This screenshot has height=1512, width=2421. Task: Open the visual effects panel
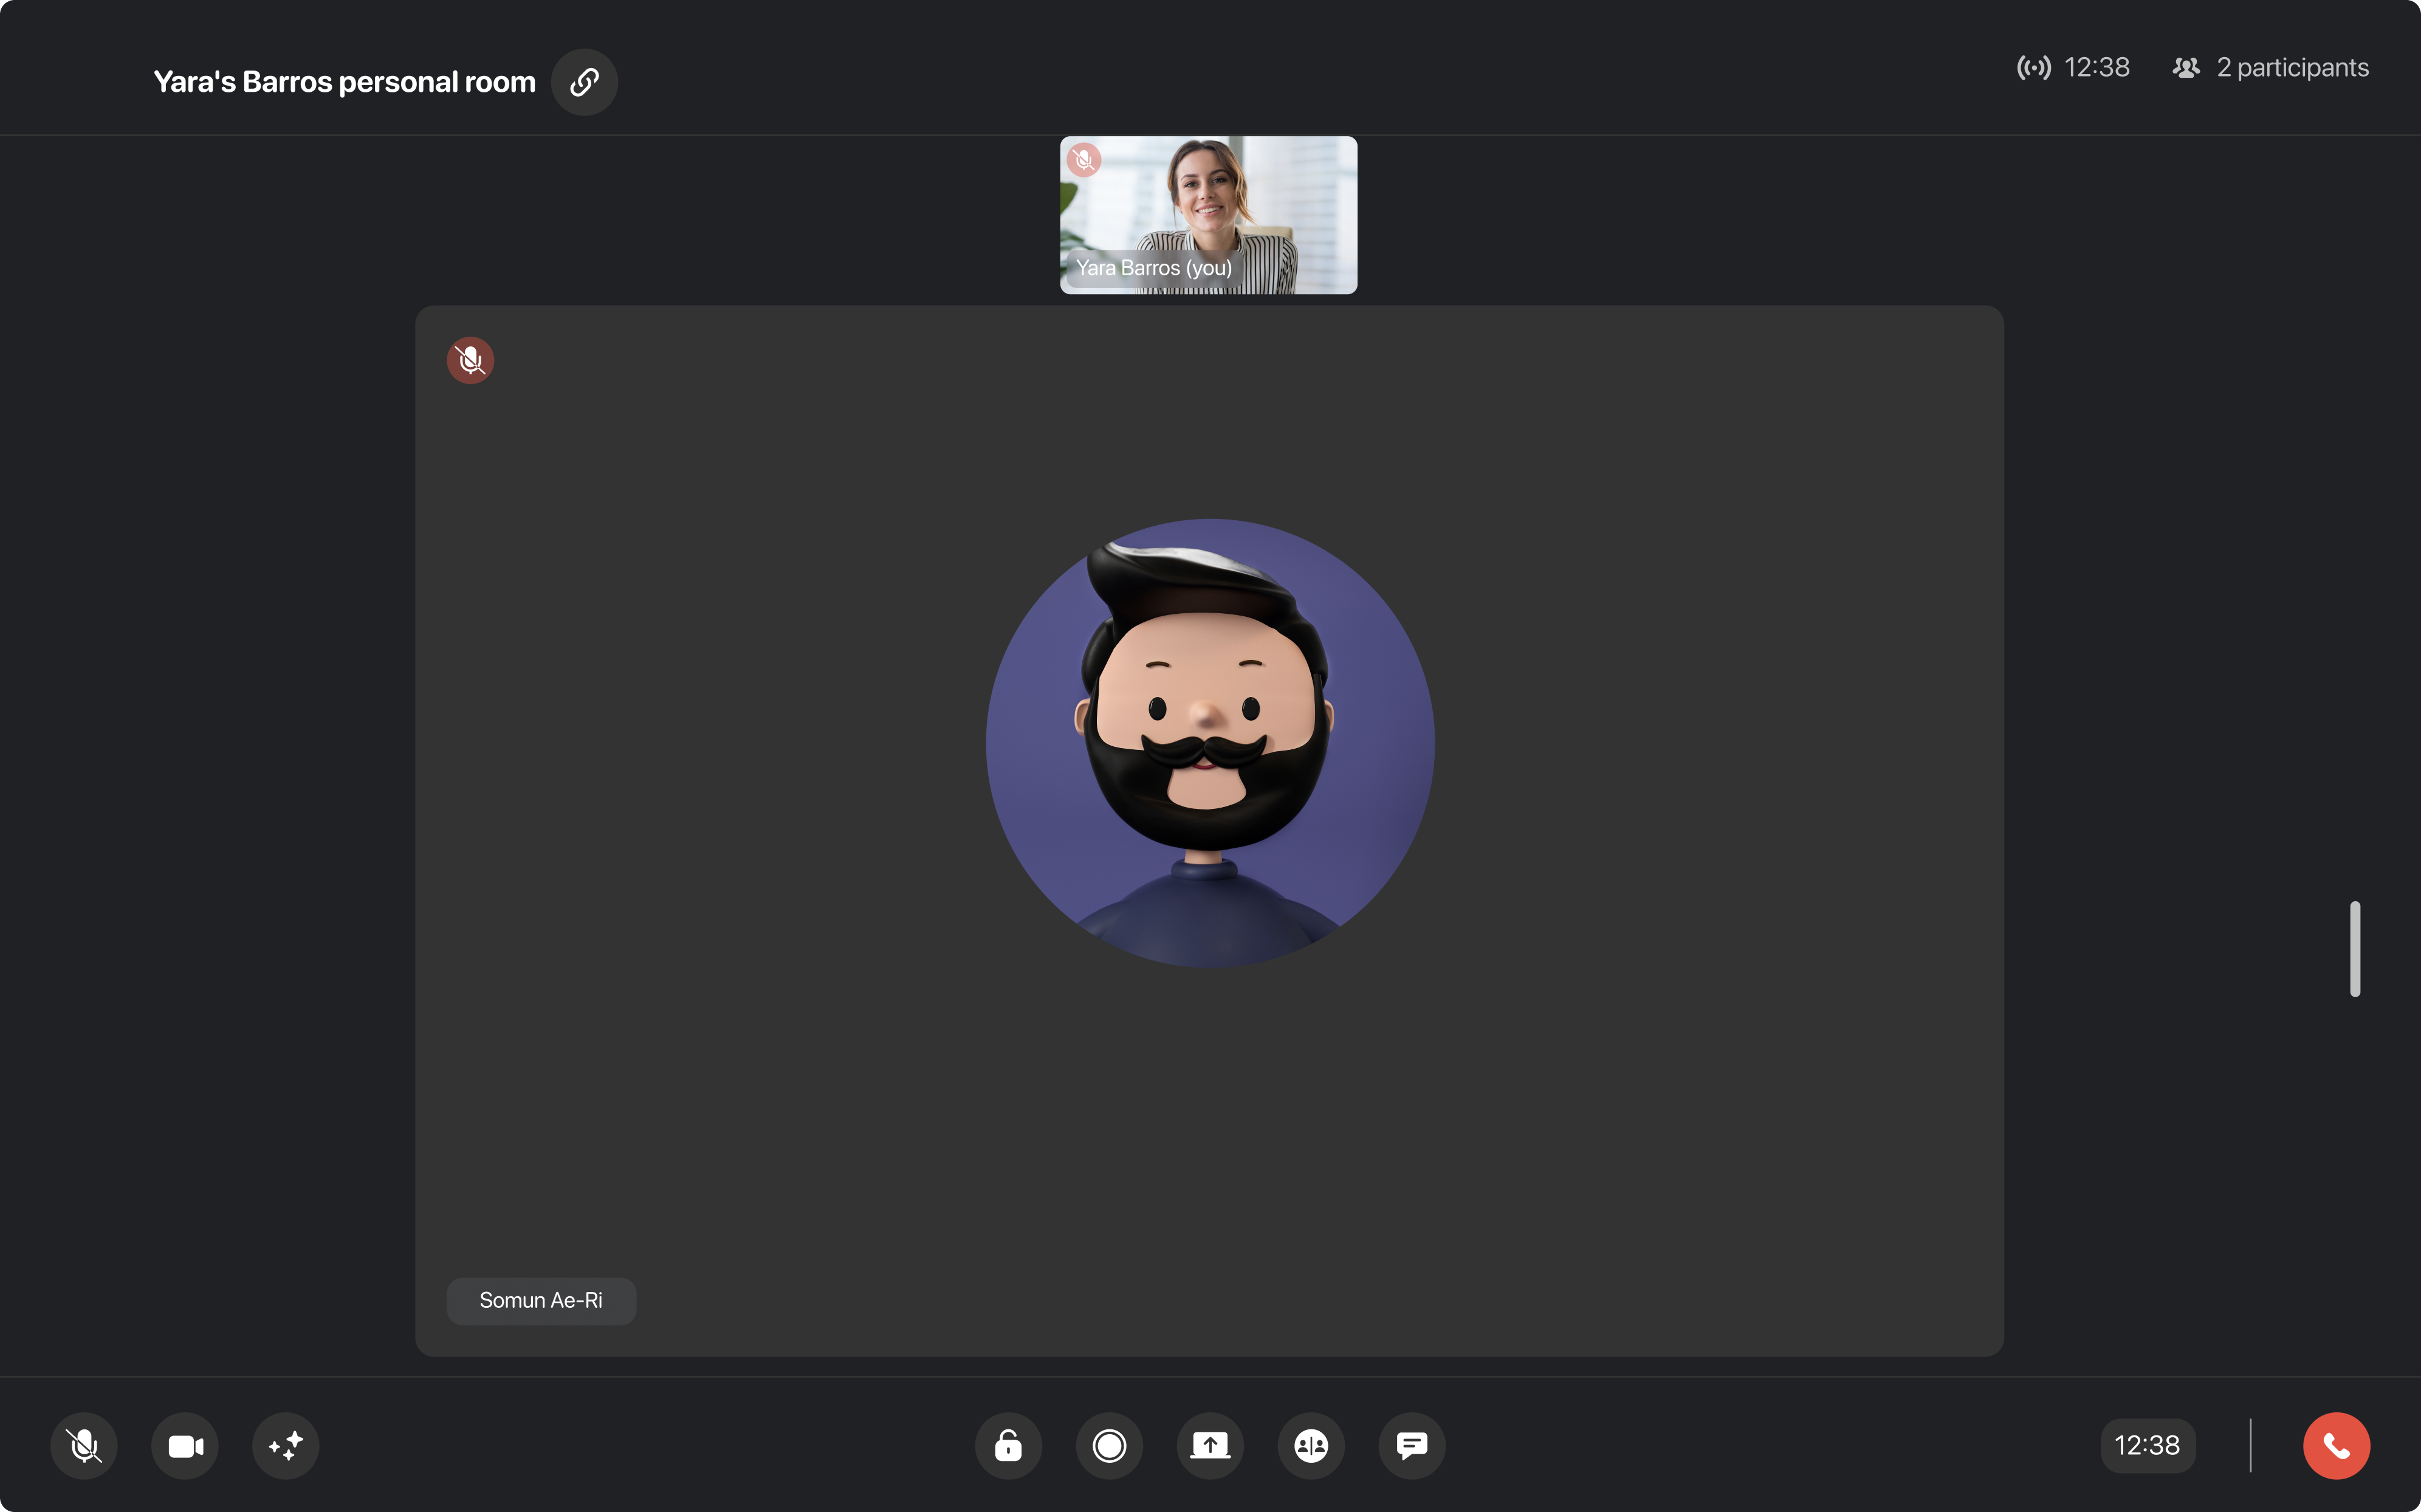(285, 1445)
